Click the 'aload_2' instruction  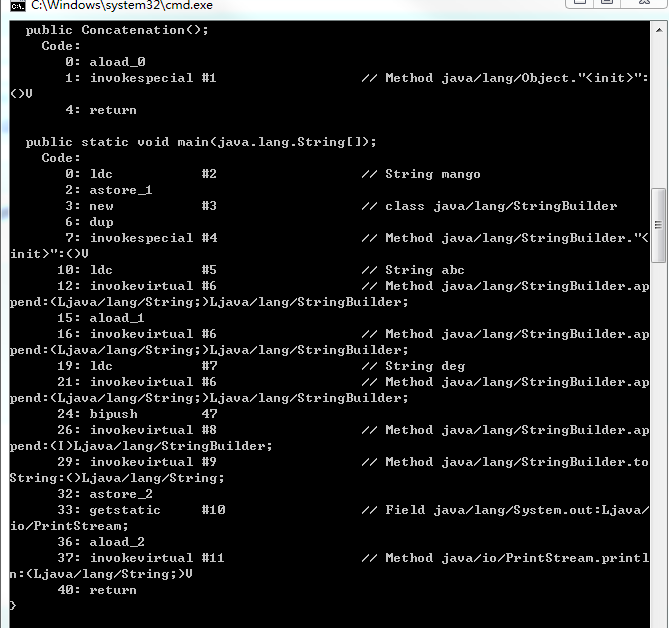[x=117, y=542]
